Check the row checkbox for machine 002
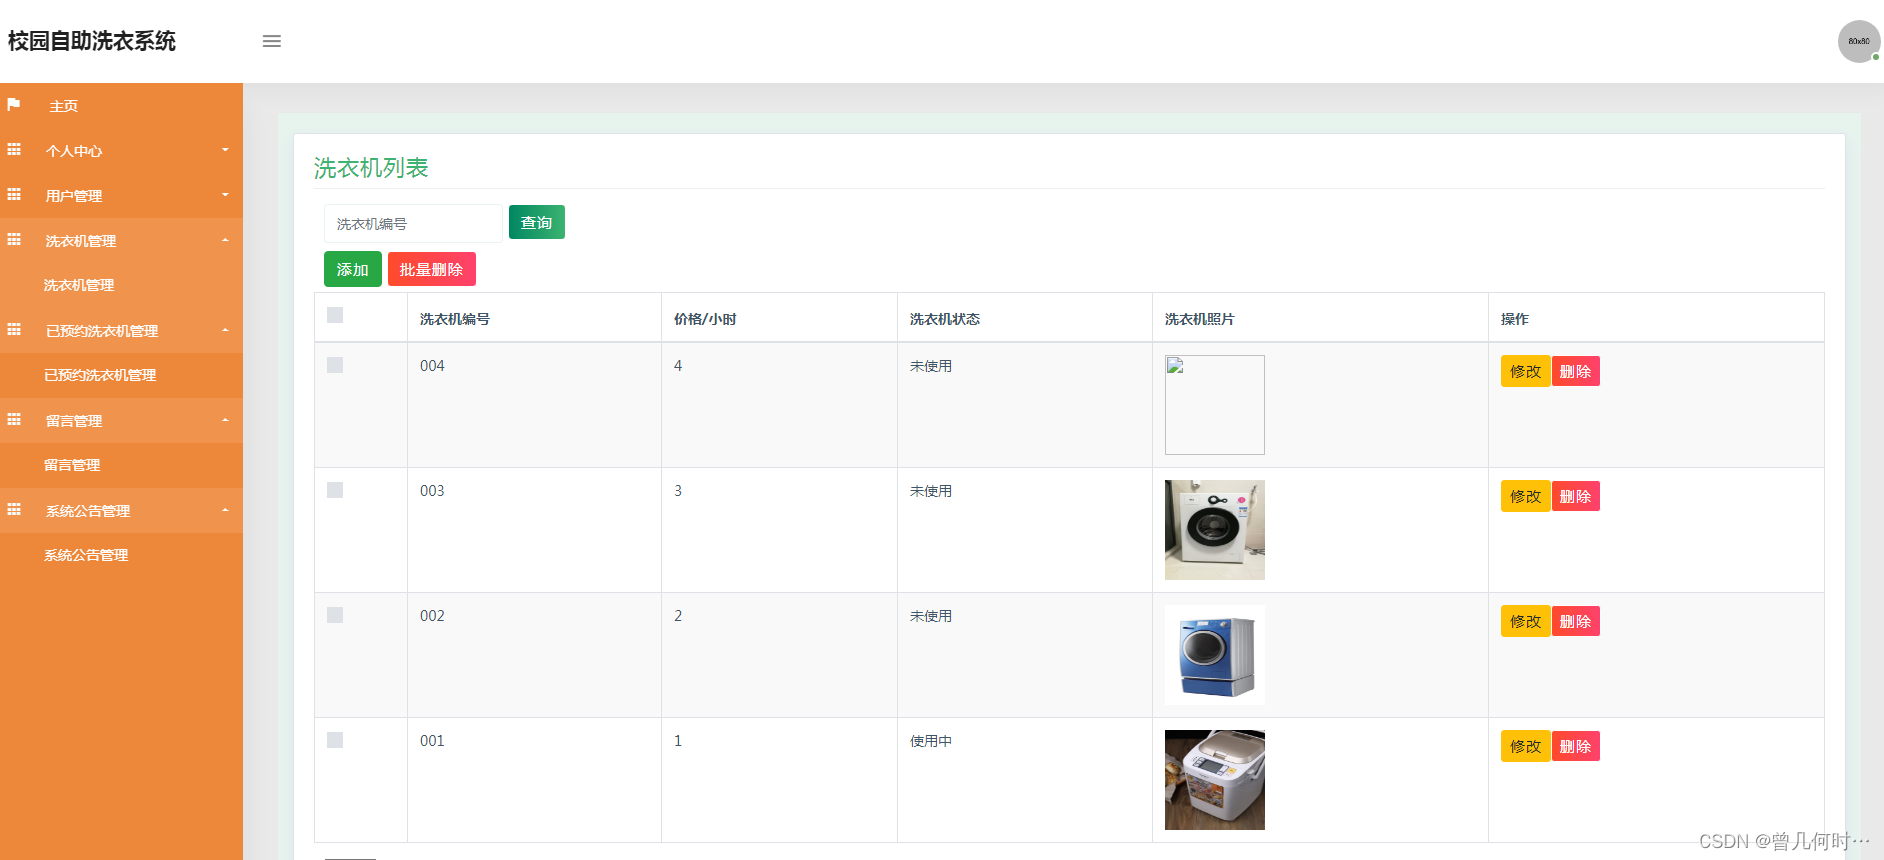The image size is (1884, 860). pos(335,615)
